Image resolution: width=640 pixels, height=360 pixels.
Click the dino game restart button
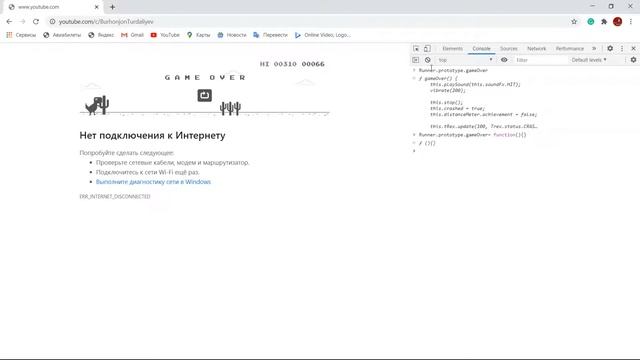[x=204, y=95]
